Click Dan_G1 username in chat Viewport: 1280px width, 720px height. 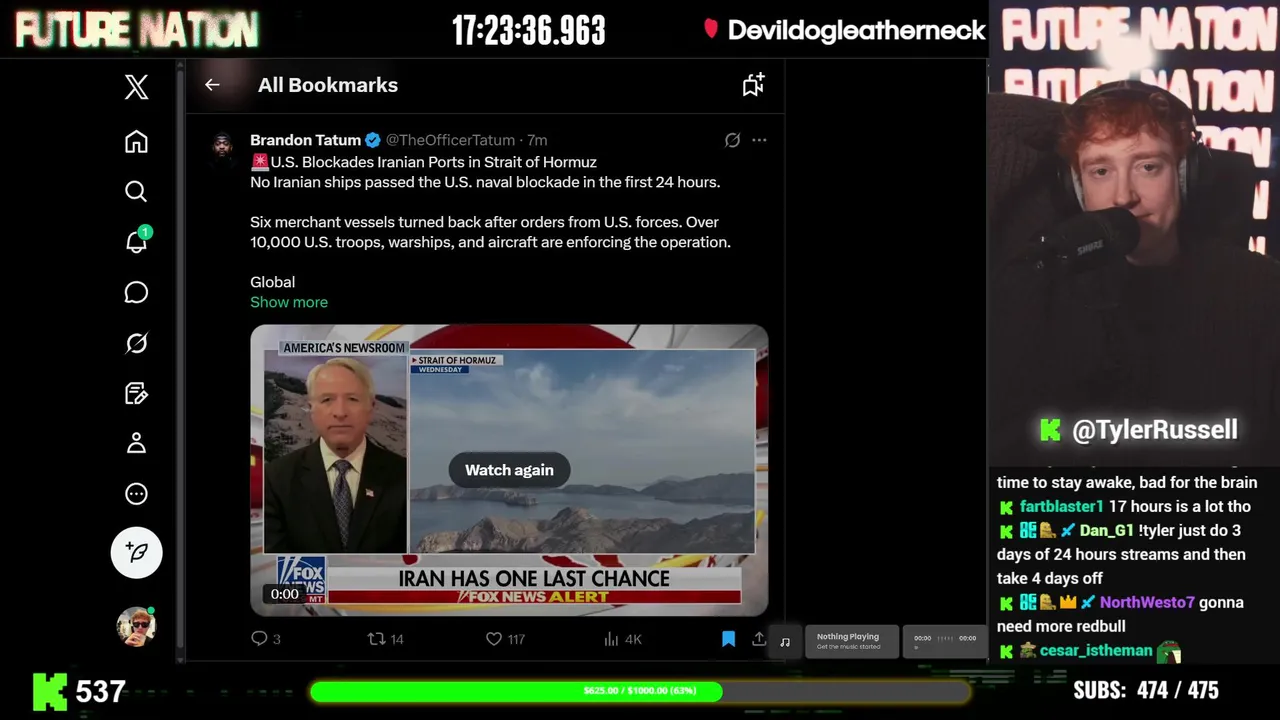1106,531
